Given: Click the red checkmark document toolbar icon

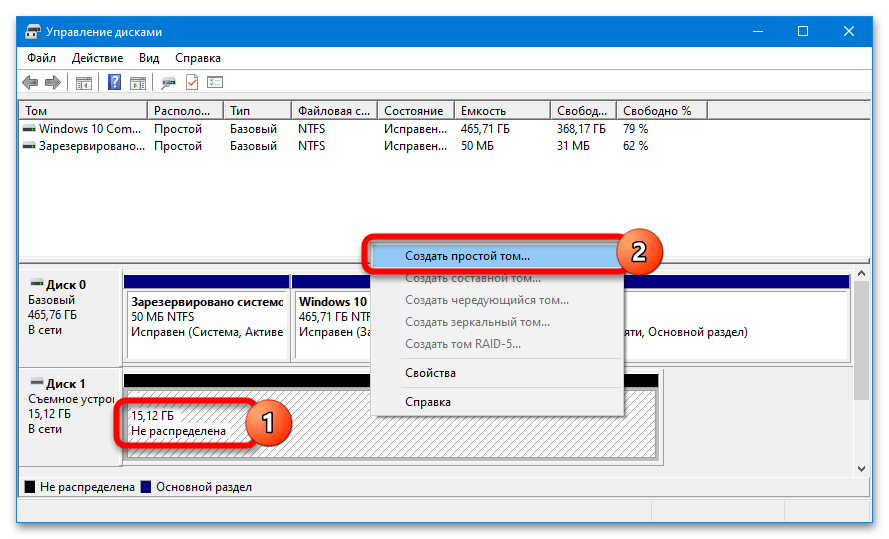Looking at the screenshot, I should (x=192, y=83).
